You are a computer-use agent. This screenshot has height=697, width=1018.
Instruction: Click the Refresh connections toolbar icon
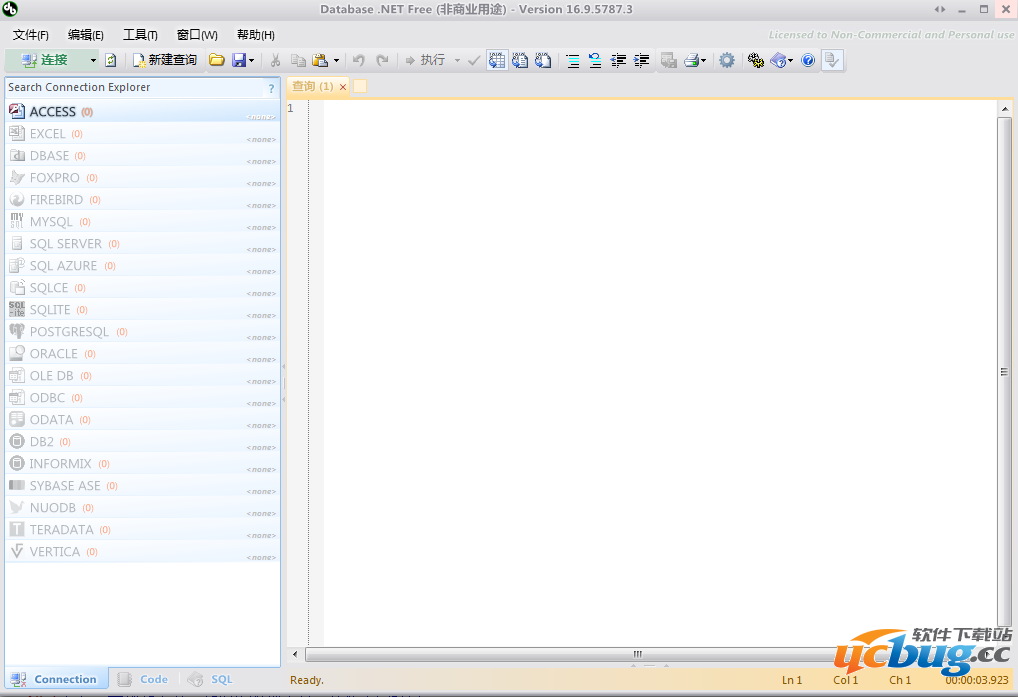coord(111,60)
